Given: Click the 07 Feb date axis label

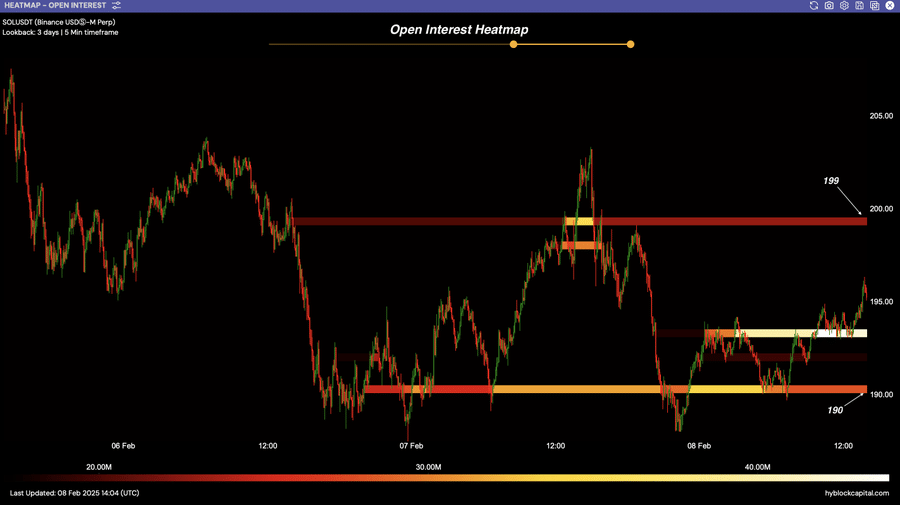Looking at the screenshot, I should pos(411,445).
